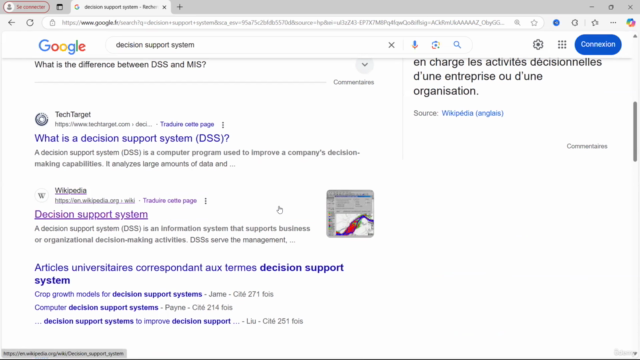Click 'Traduire cette page' for Wikipedia
This screenshot has height=360, width=640.
[x=170, y=200]
